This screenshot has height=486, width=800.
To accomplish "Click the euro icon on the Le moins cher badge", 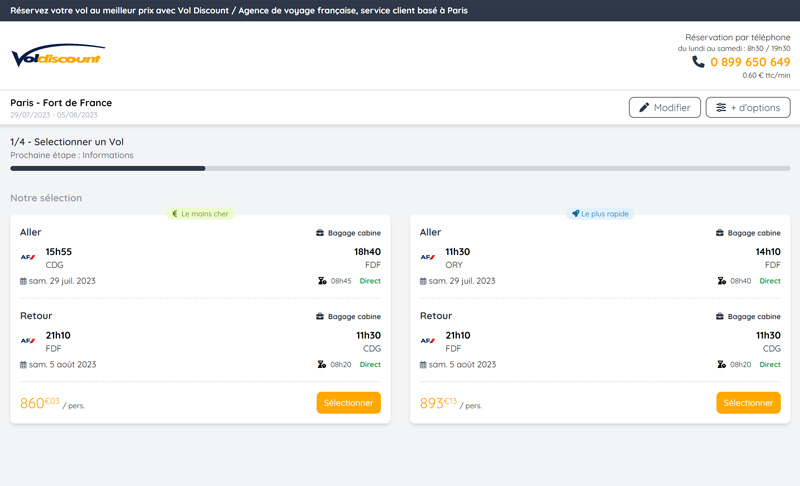I will click(175, 214).
